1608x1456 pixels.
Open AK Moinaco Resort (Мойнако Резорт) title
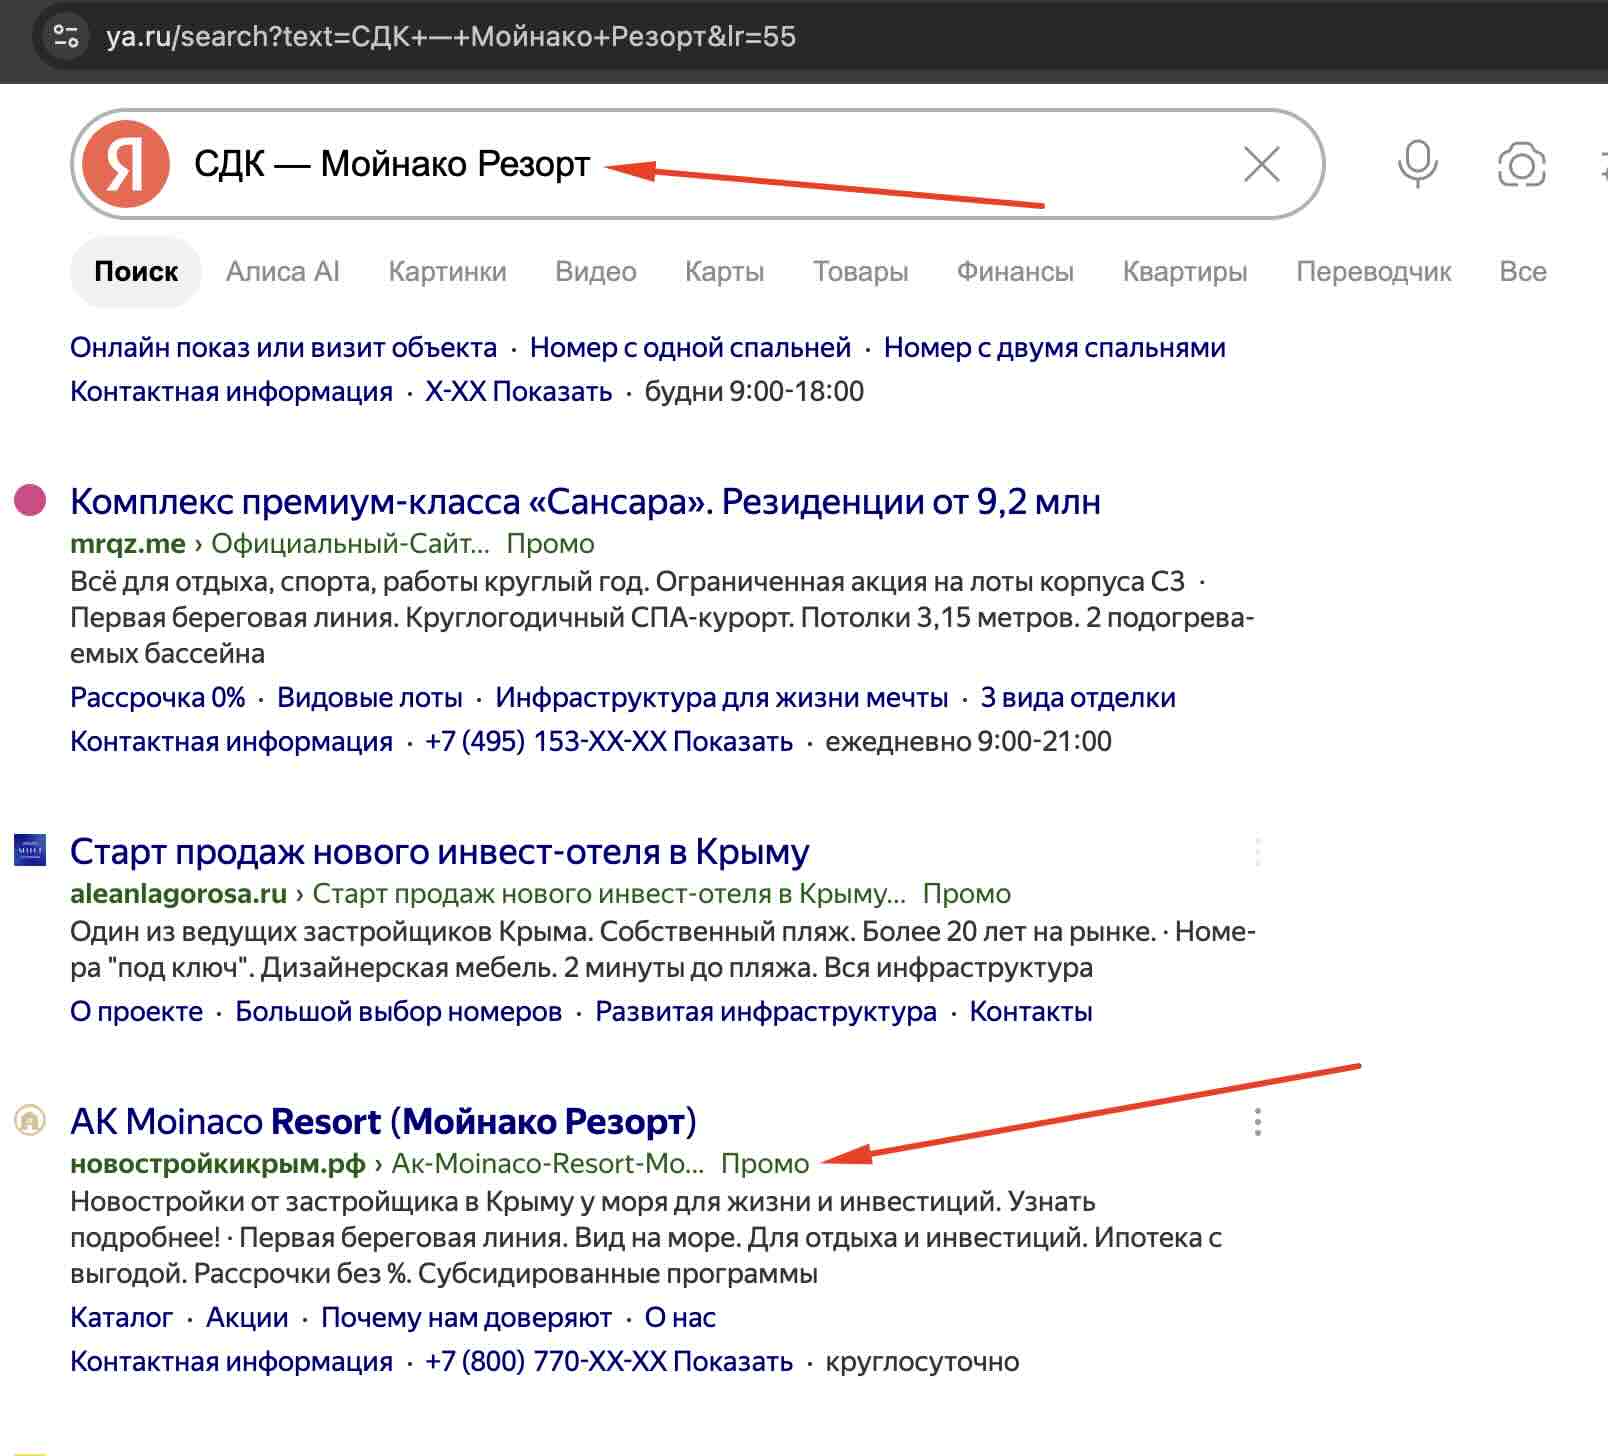(x=383, y=1122)
